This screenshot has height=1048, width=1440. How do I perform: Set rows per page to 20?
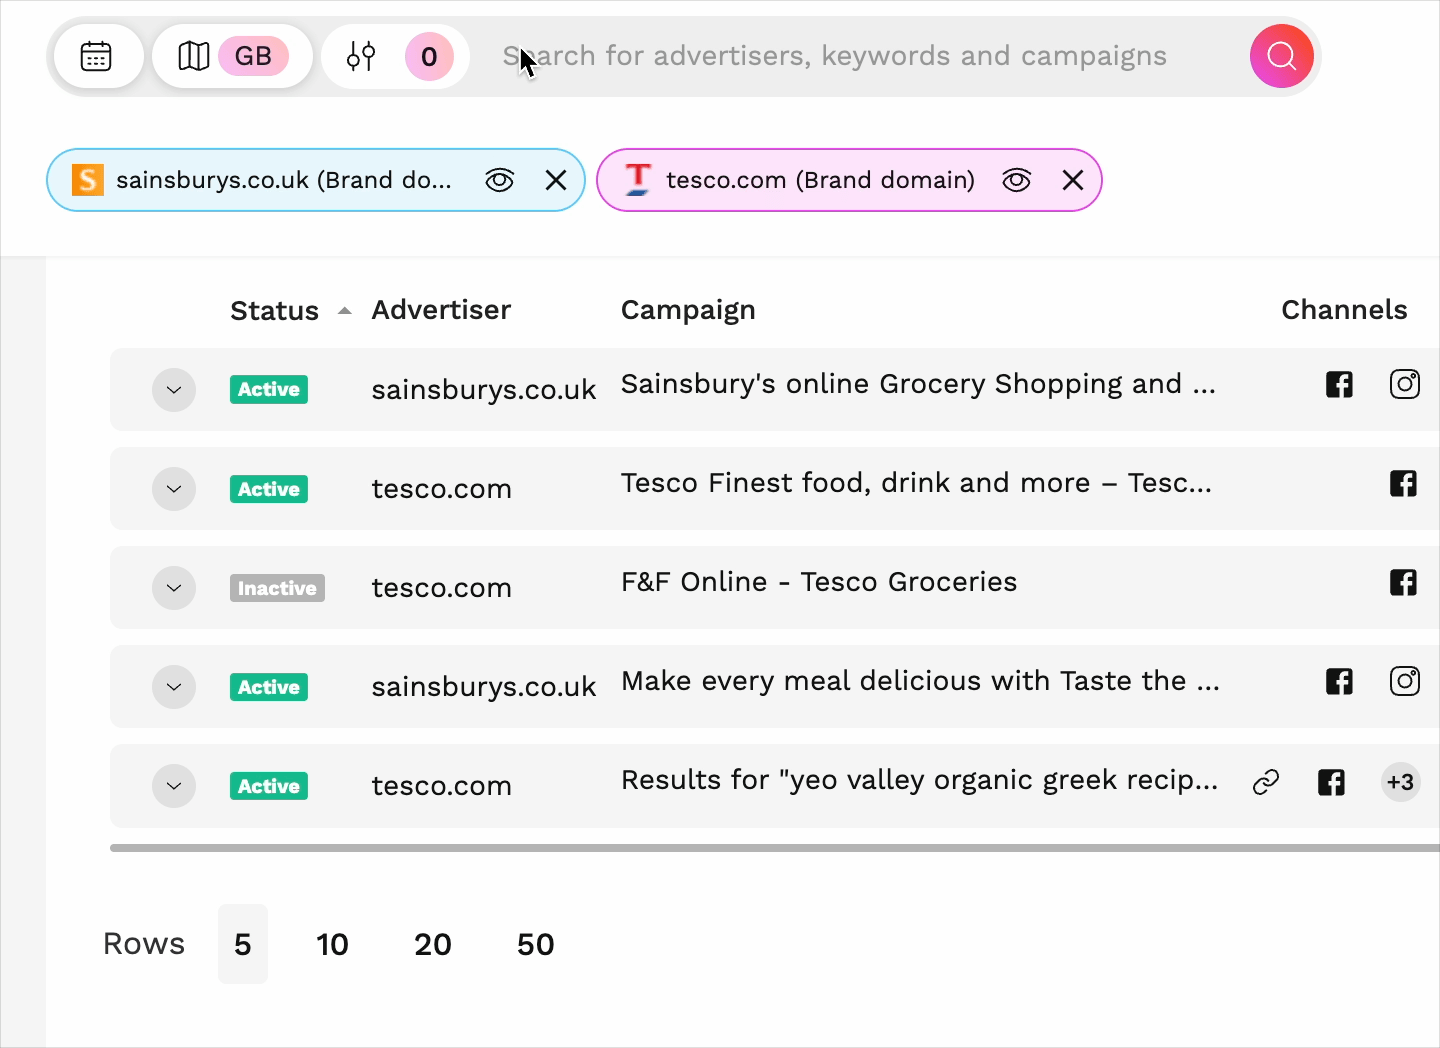click(432, 944)
